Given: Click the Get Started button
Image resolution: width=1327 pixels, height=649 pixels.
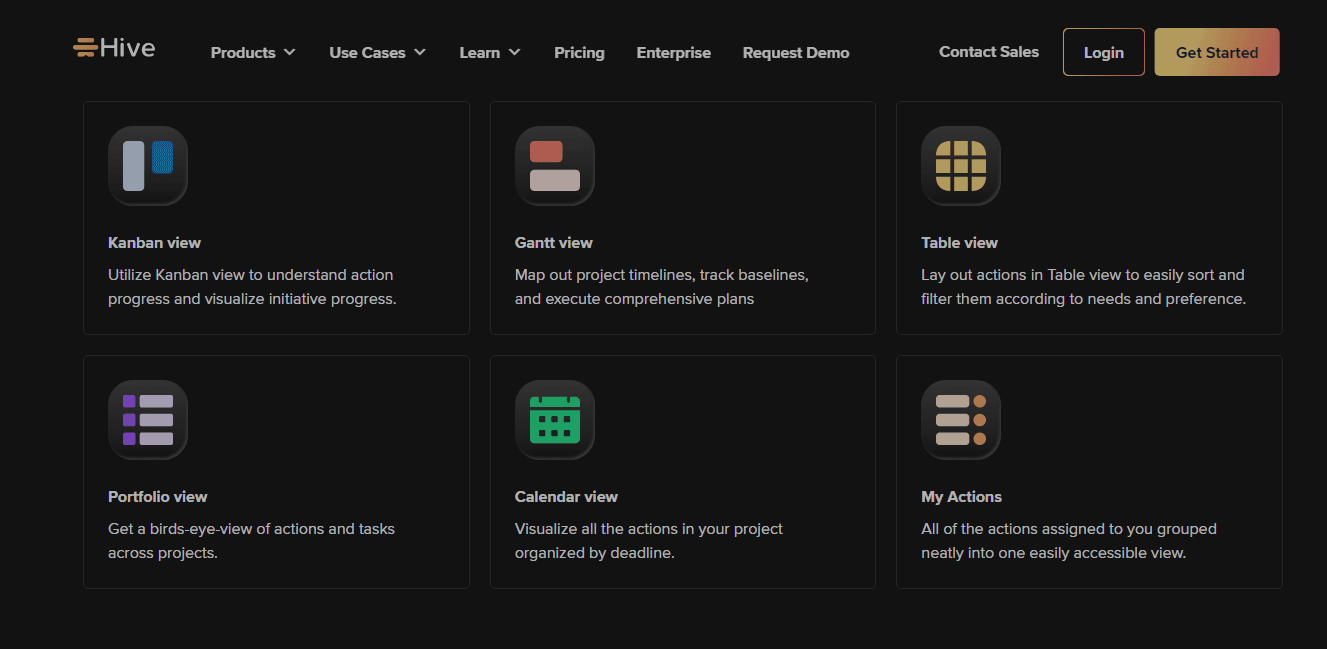Looking at the screenshot, I should (1216, 51).
